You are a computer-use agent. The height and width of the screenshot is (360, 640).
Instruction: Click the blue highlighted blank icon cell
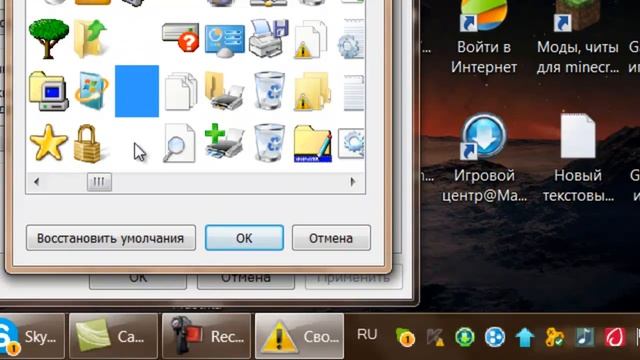click(137, 91)
